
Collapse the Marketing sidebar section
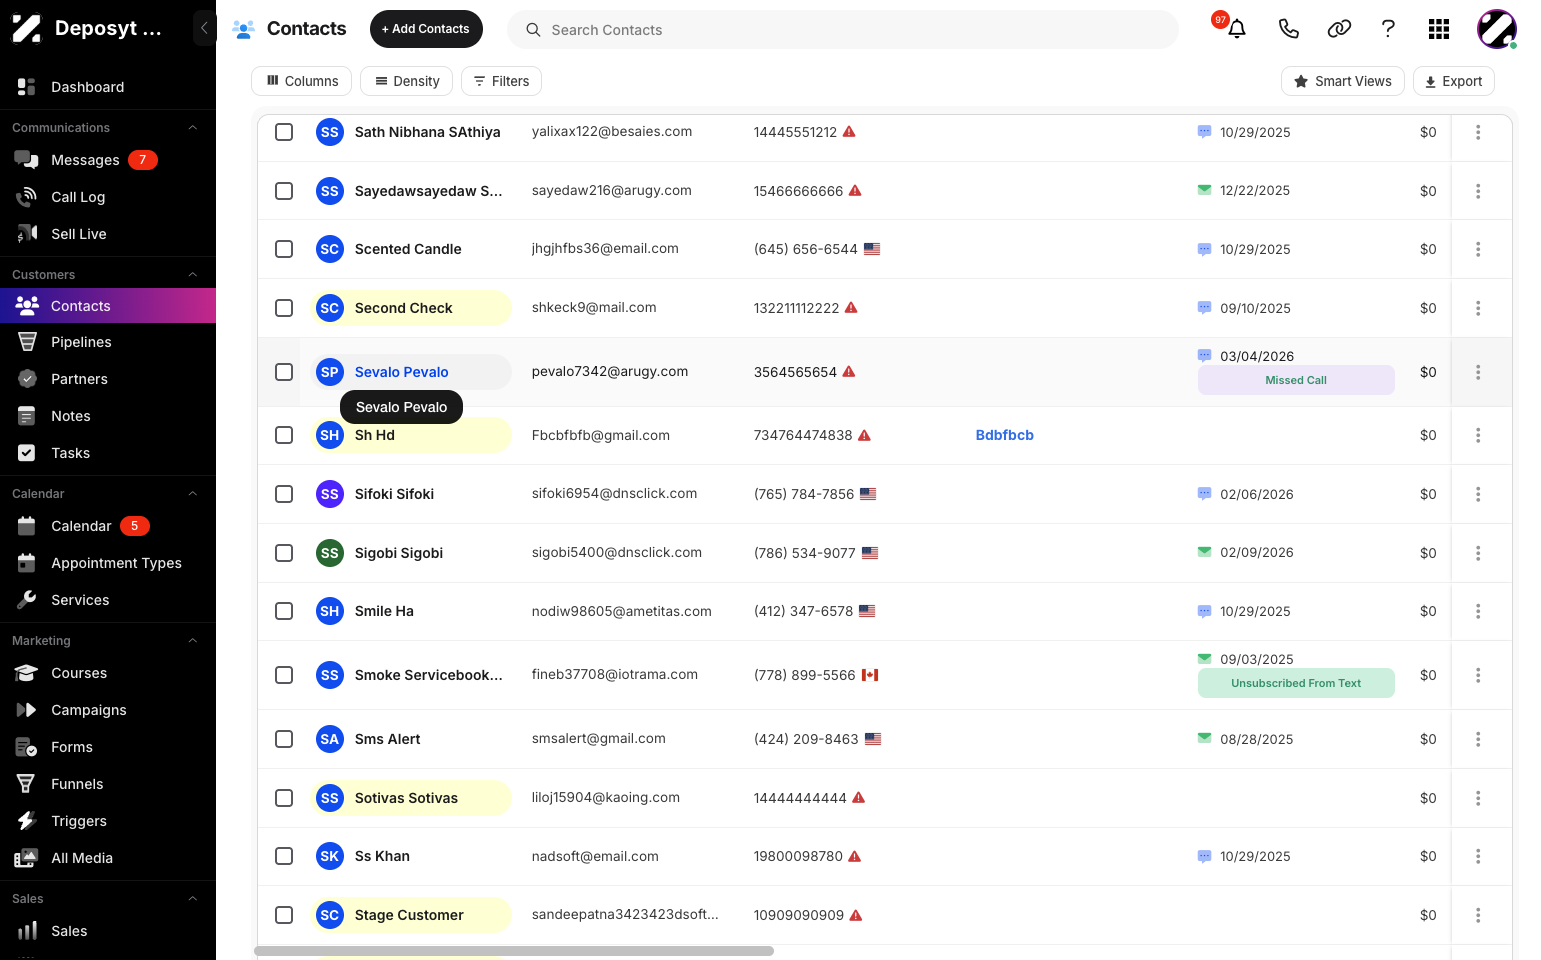pos(193,641)
